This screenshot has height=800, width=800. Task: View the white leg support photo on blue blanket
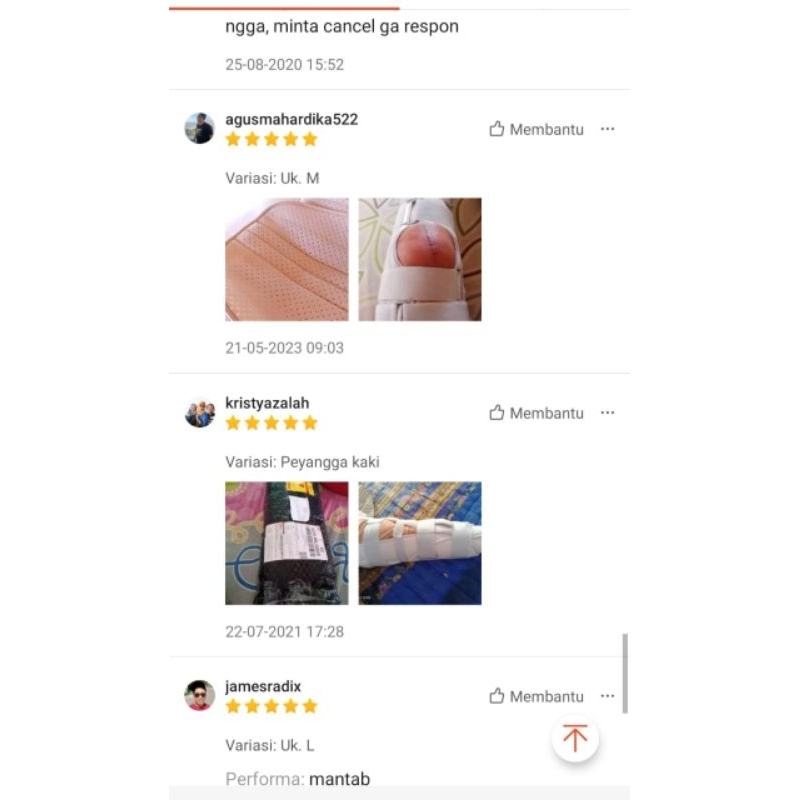pos(420,543)
